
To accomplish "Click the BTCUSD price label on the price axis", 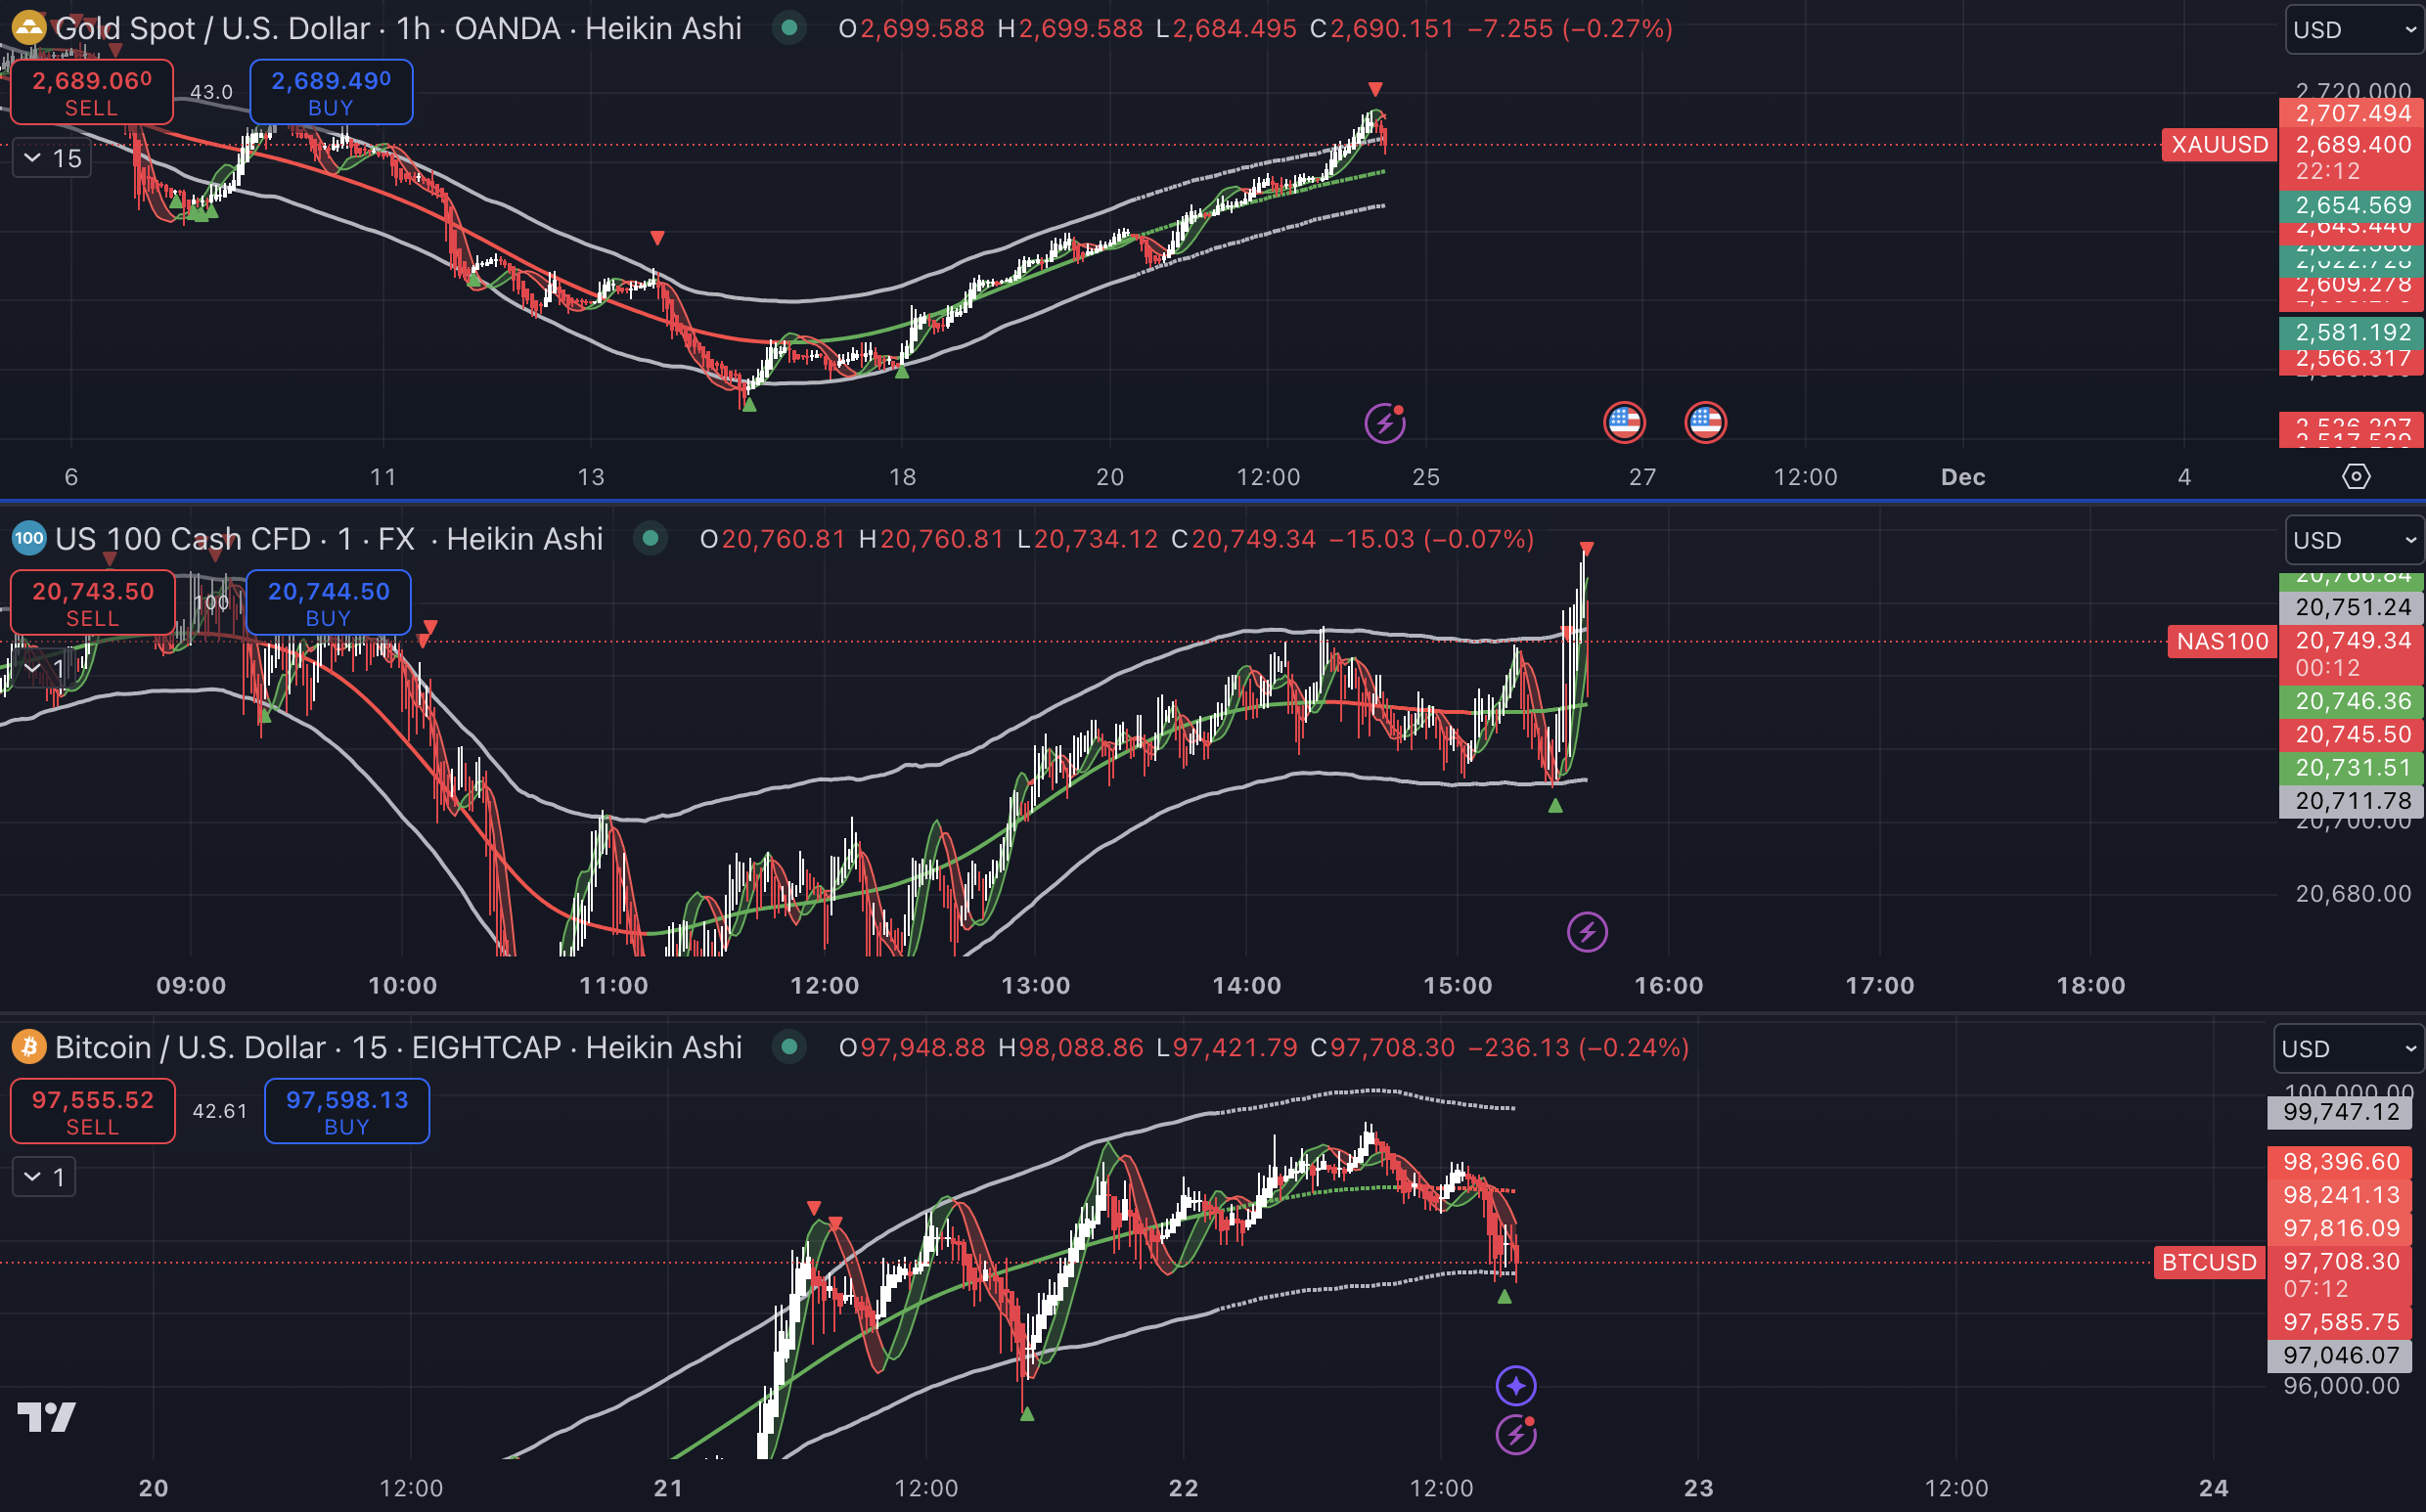I will tap(2210, 1262).
